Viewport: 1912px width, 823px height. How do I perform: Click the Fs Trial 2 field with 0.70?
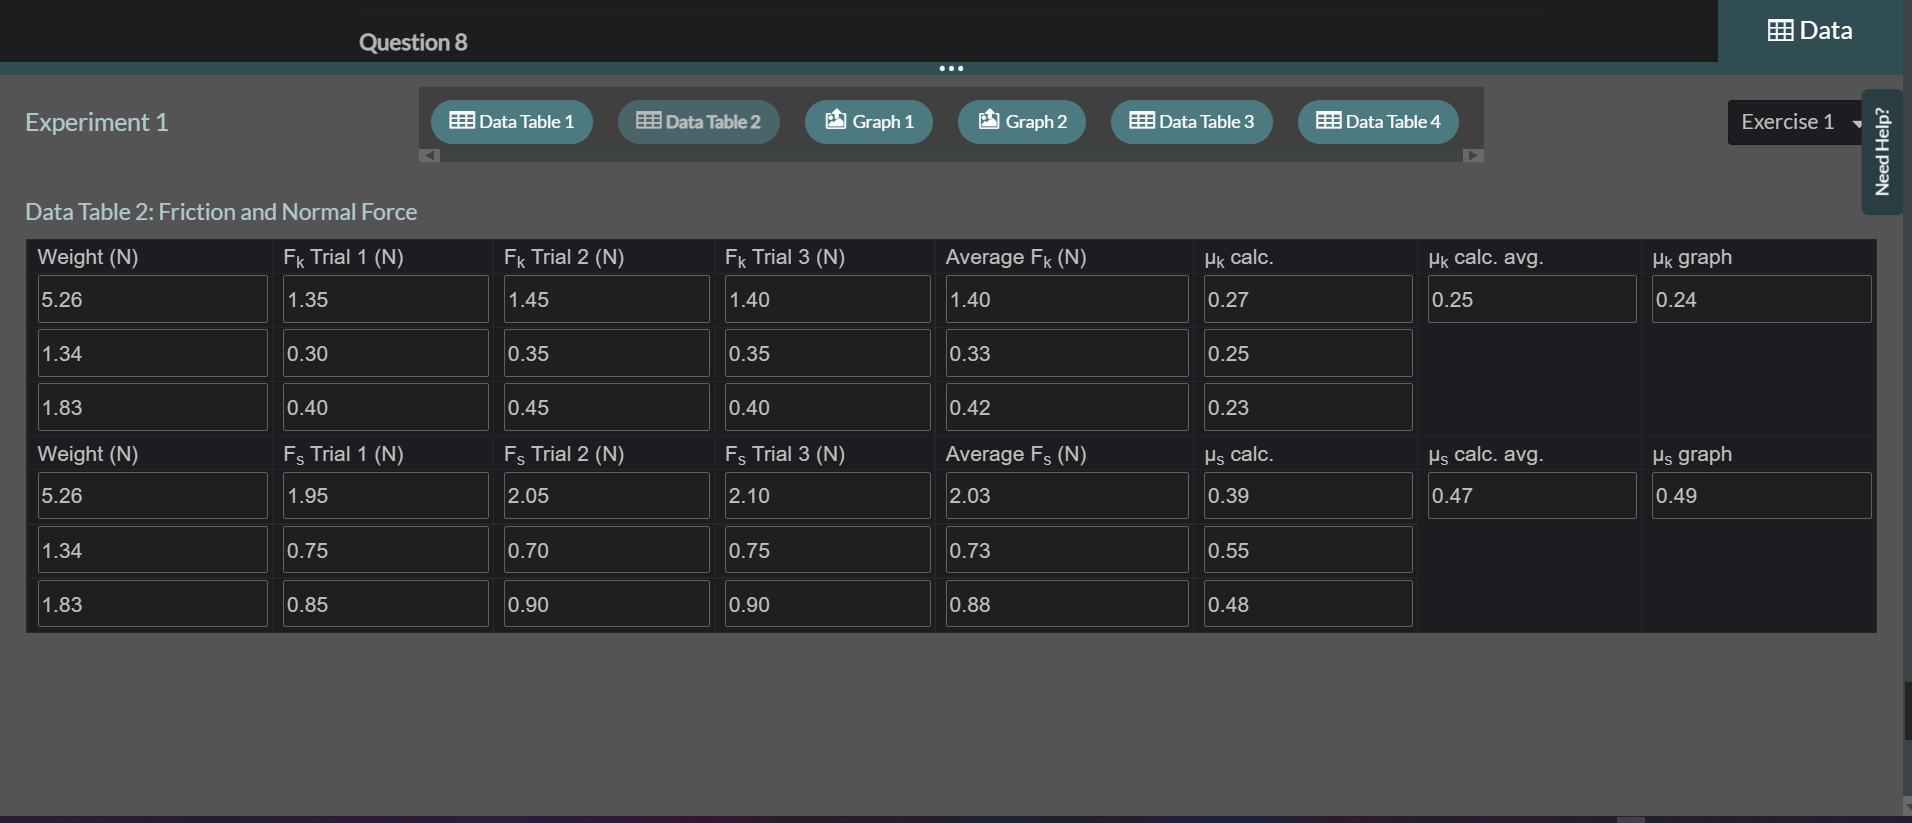607,550
